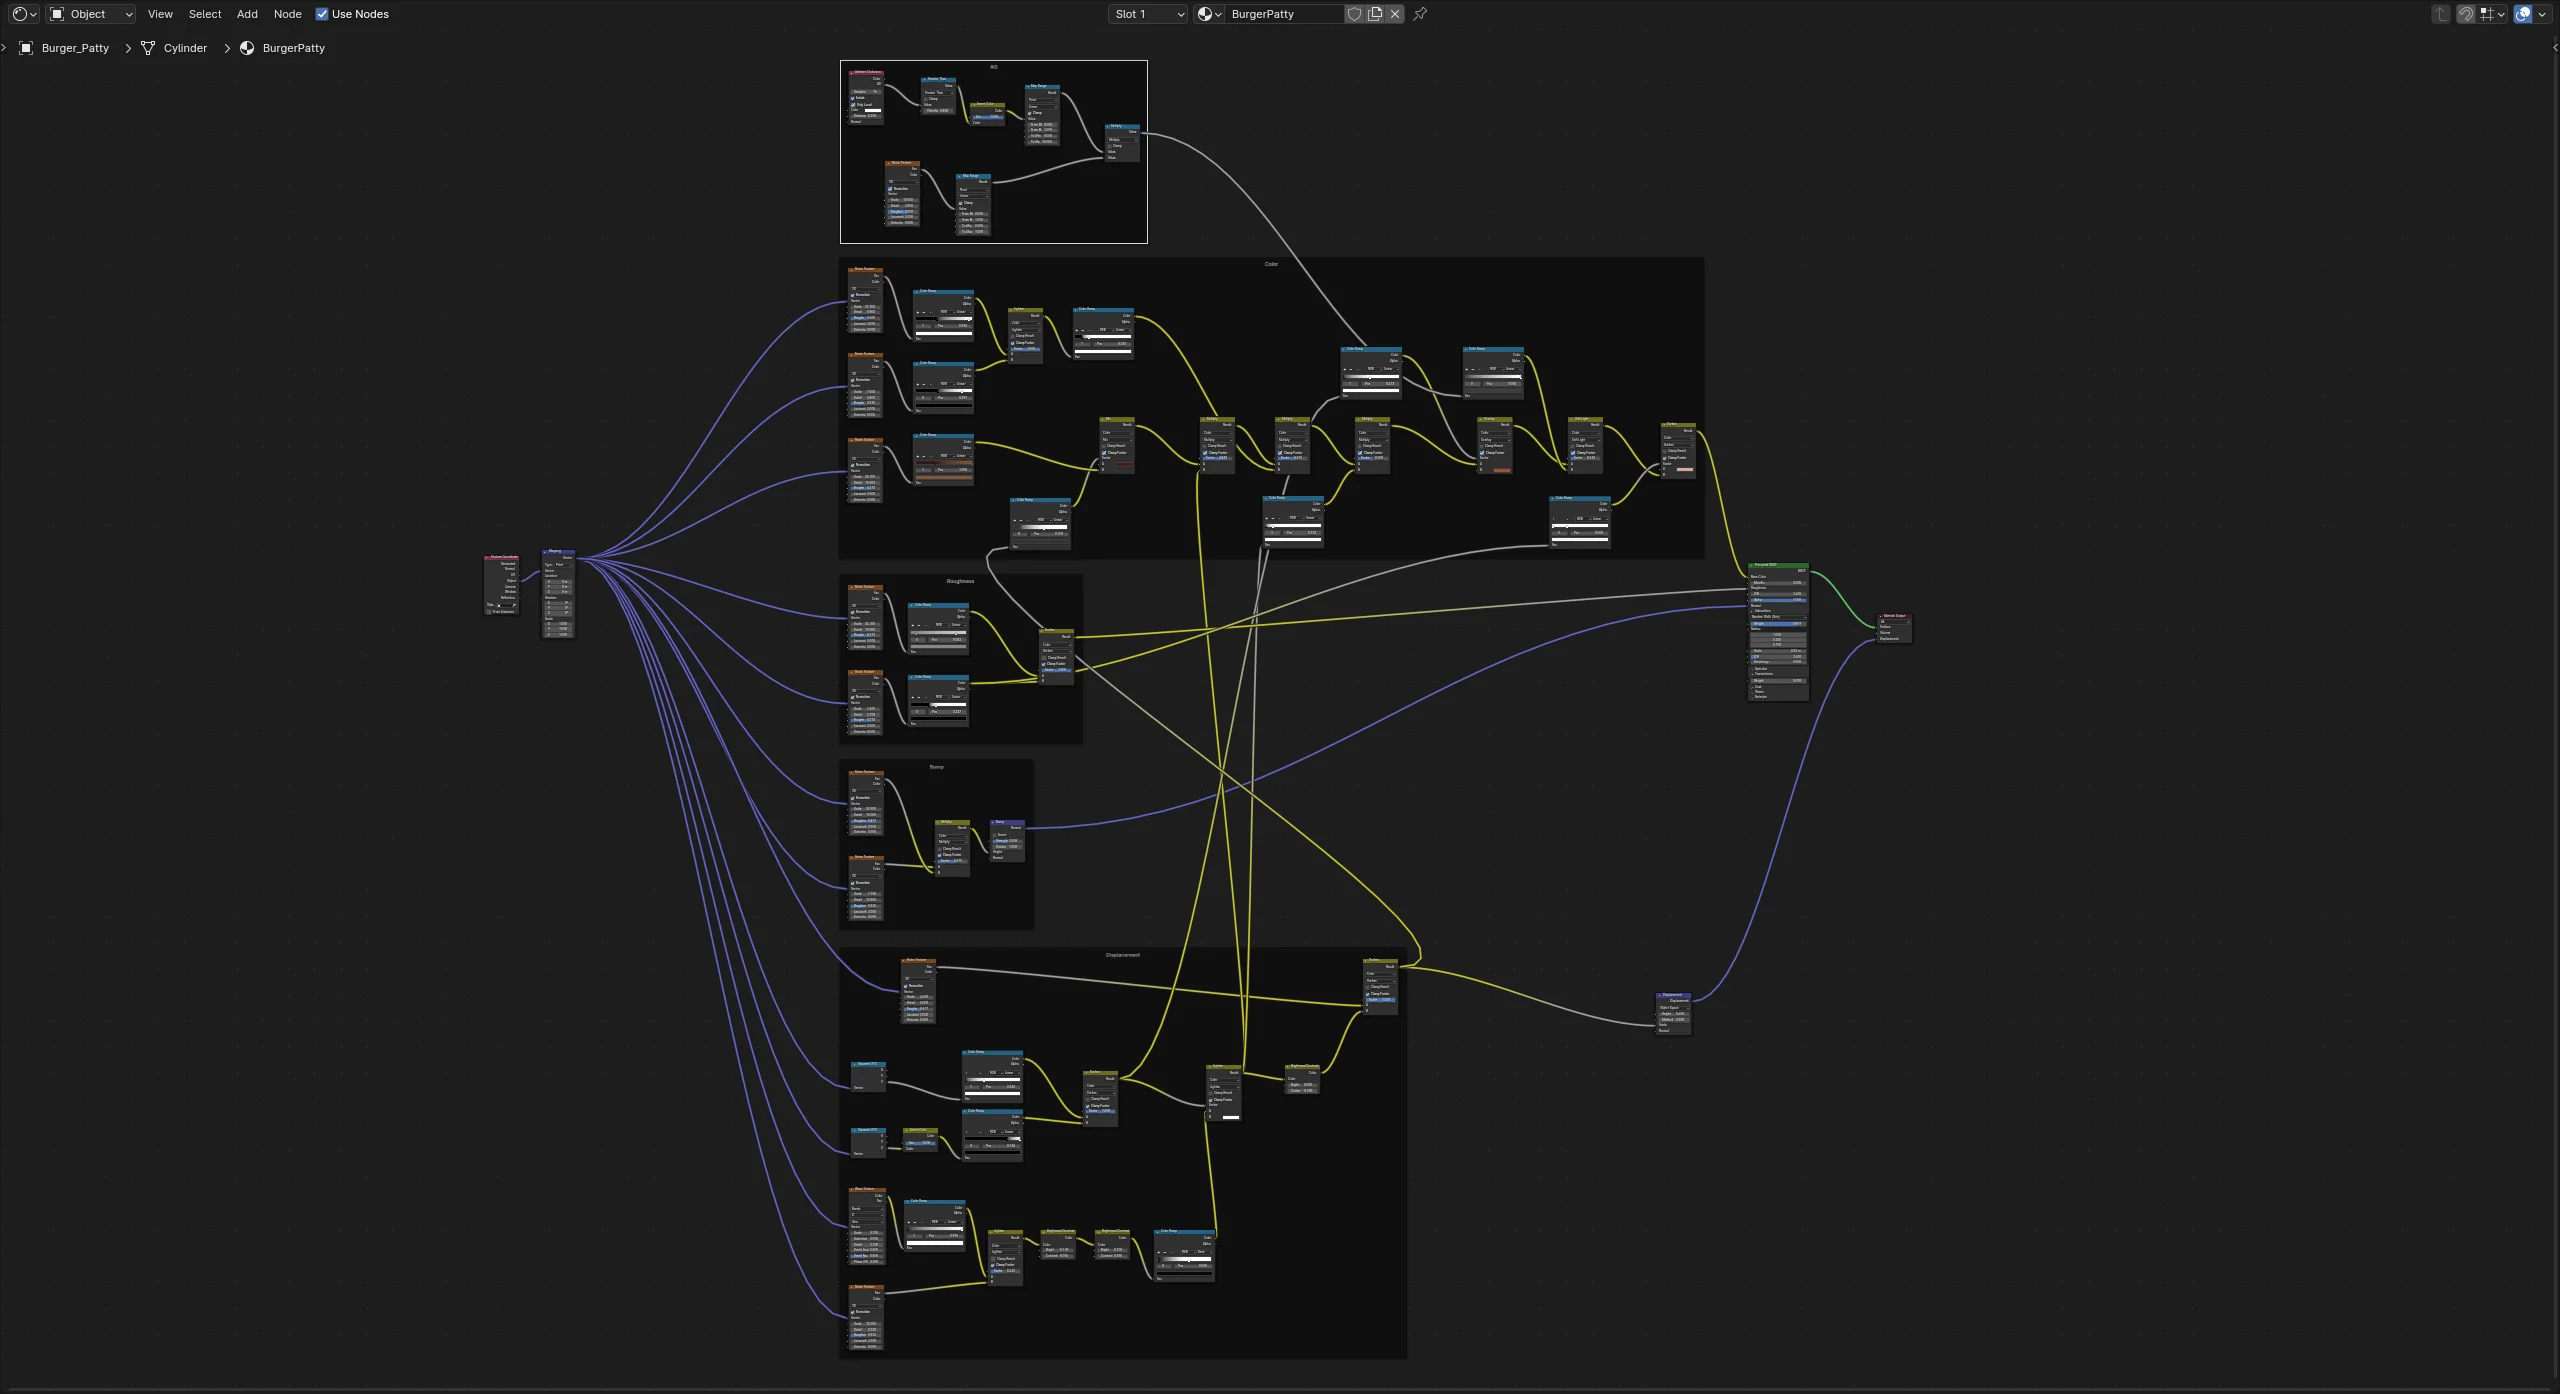Viewport: 2560px width, 1394px height.
Task: Pin the node tree
Action: 1420,14
